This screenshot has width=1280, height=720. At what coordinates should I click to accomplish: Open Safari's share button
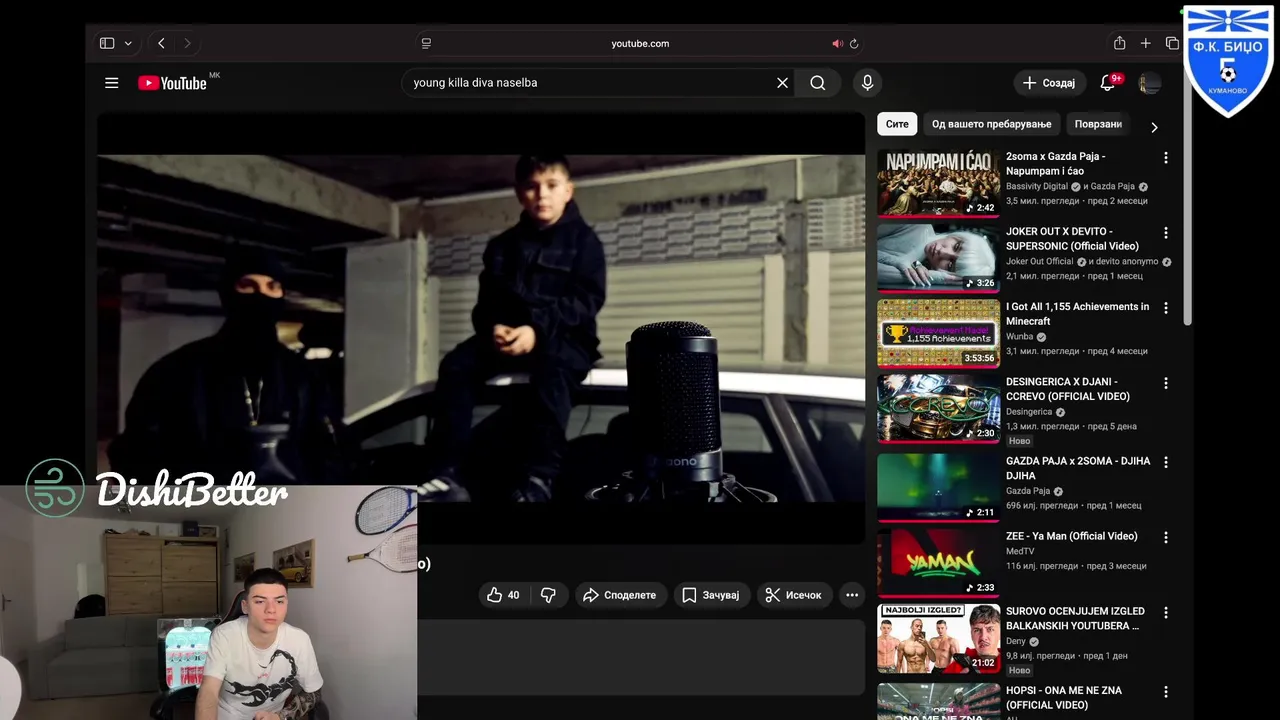tap(1120, 43)
